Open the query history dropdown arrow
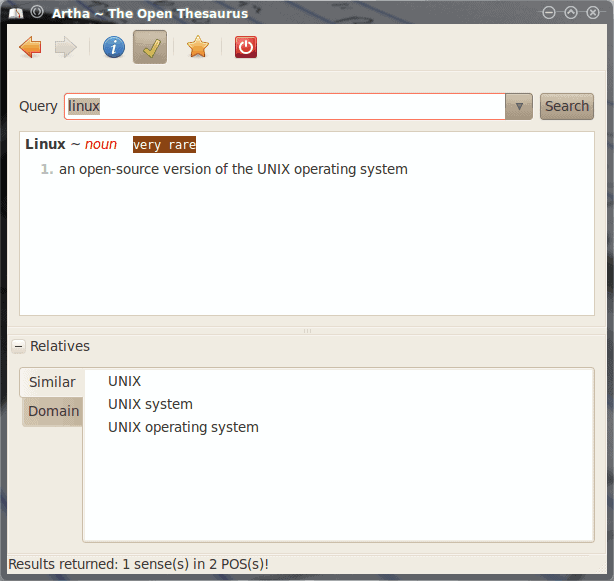 tap(518, 106)
